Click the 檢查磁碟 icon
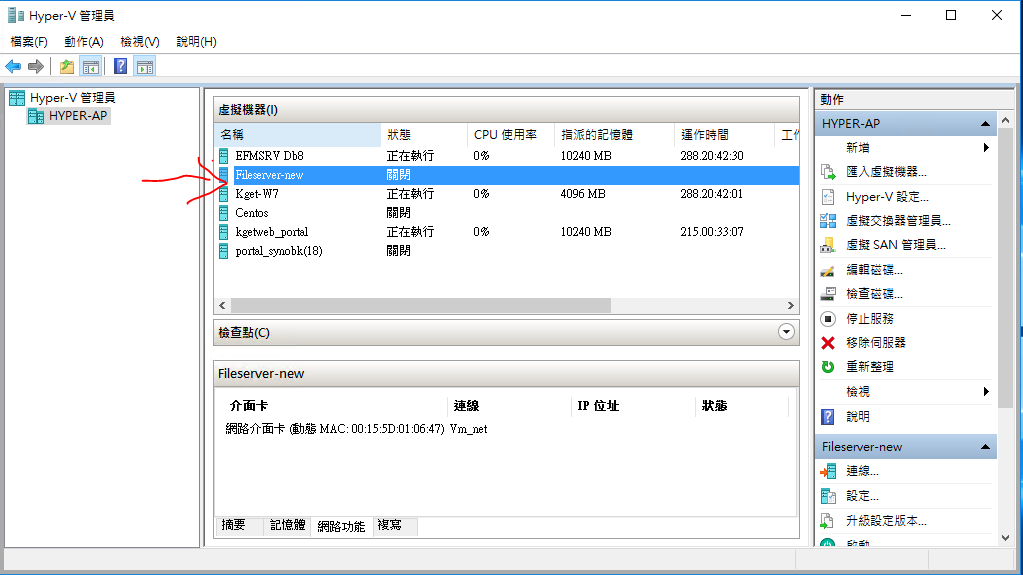The image size is (1023, 575). coord(828,294)
